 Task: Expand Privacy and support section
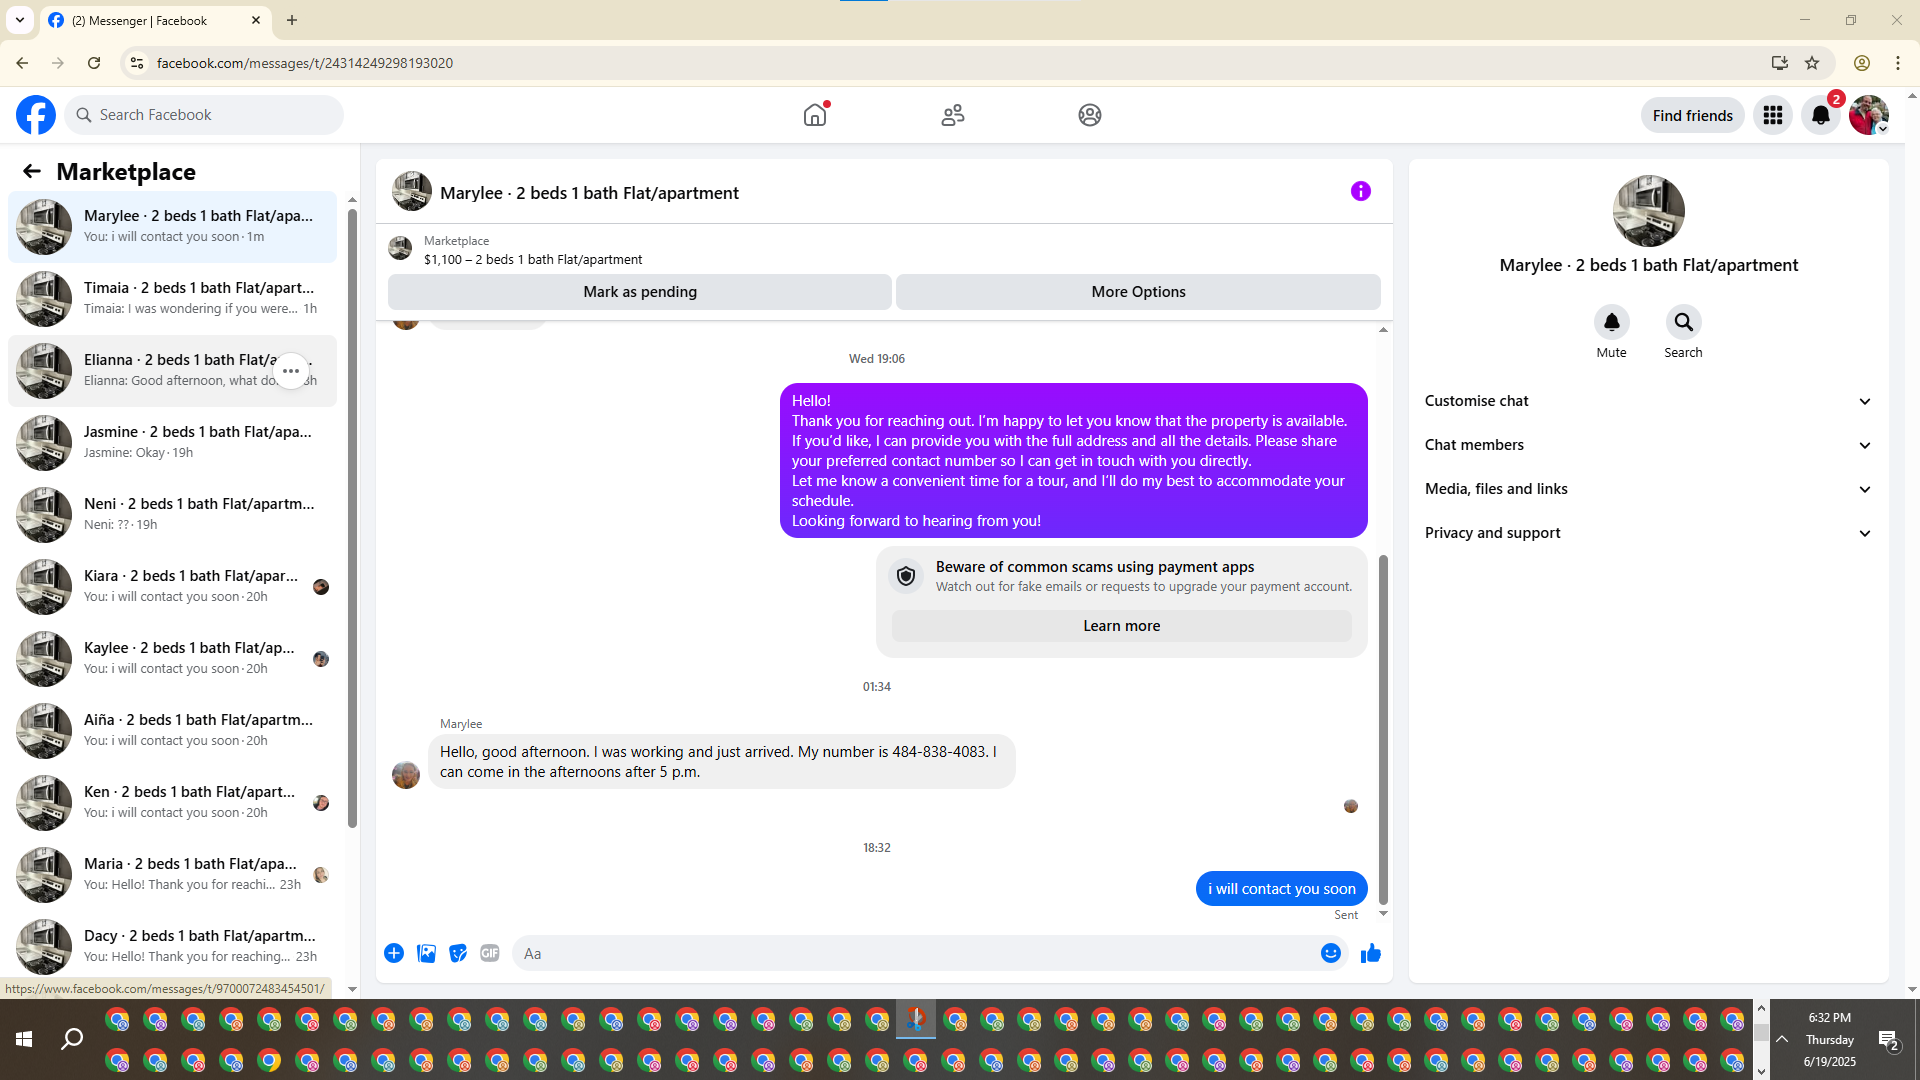(x=1648, y=533)
